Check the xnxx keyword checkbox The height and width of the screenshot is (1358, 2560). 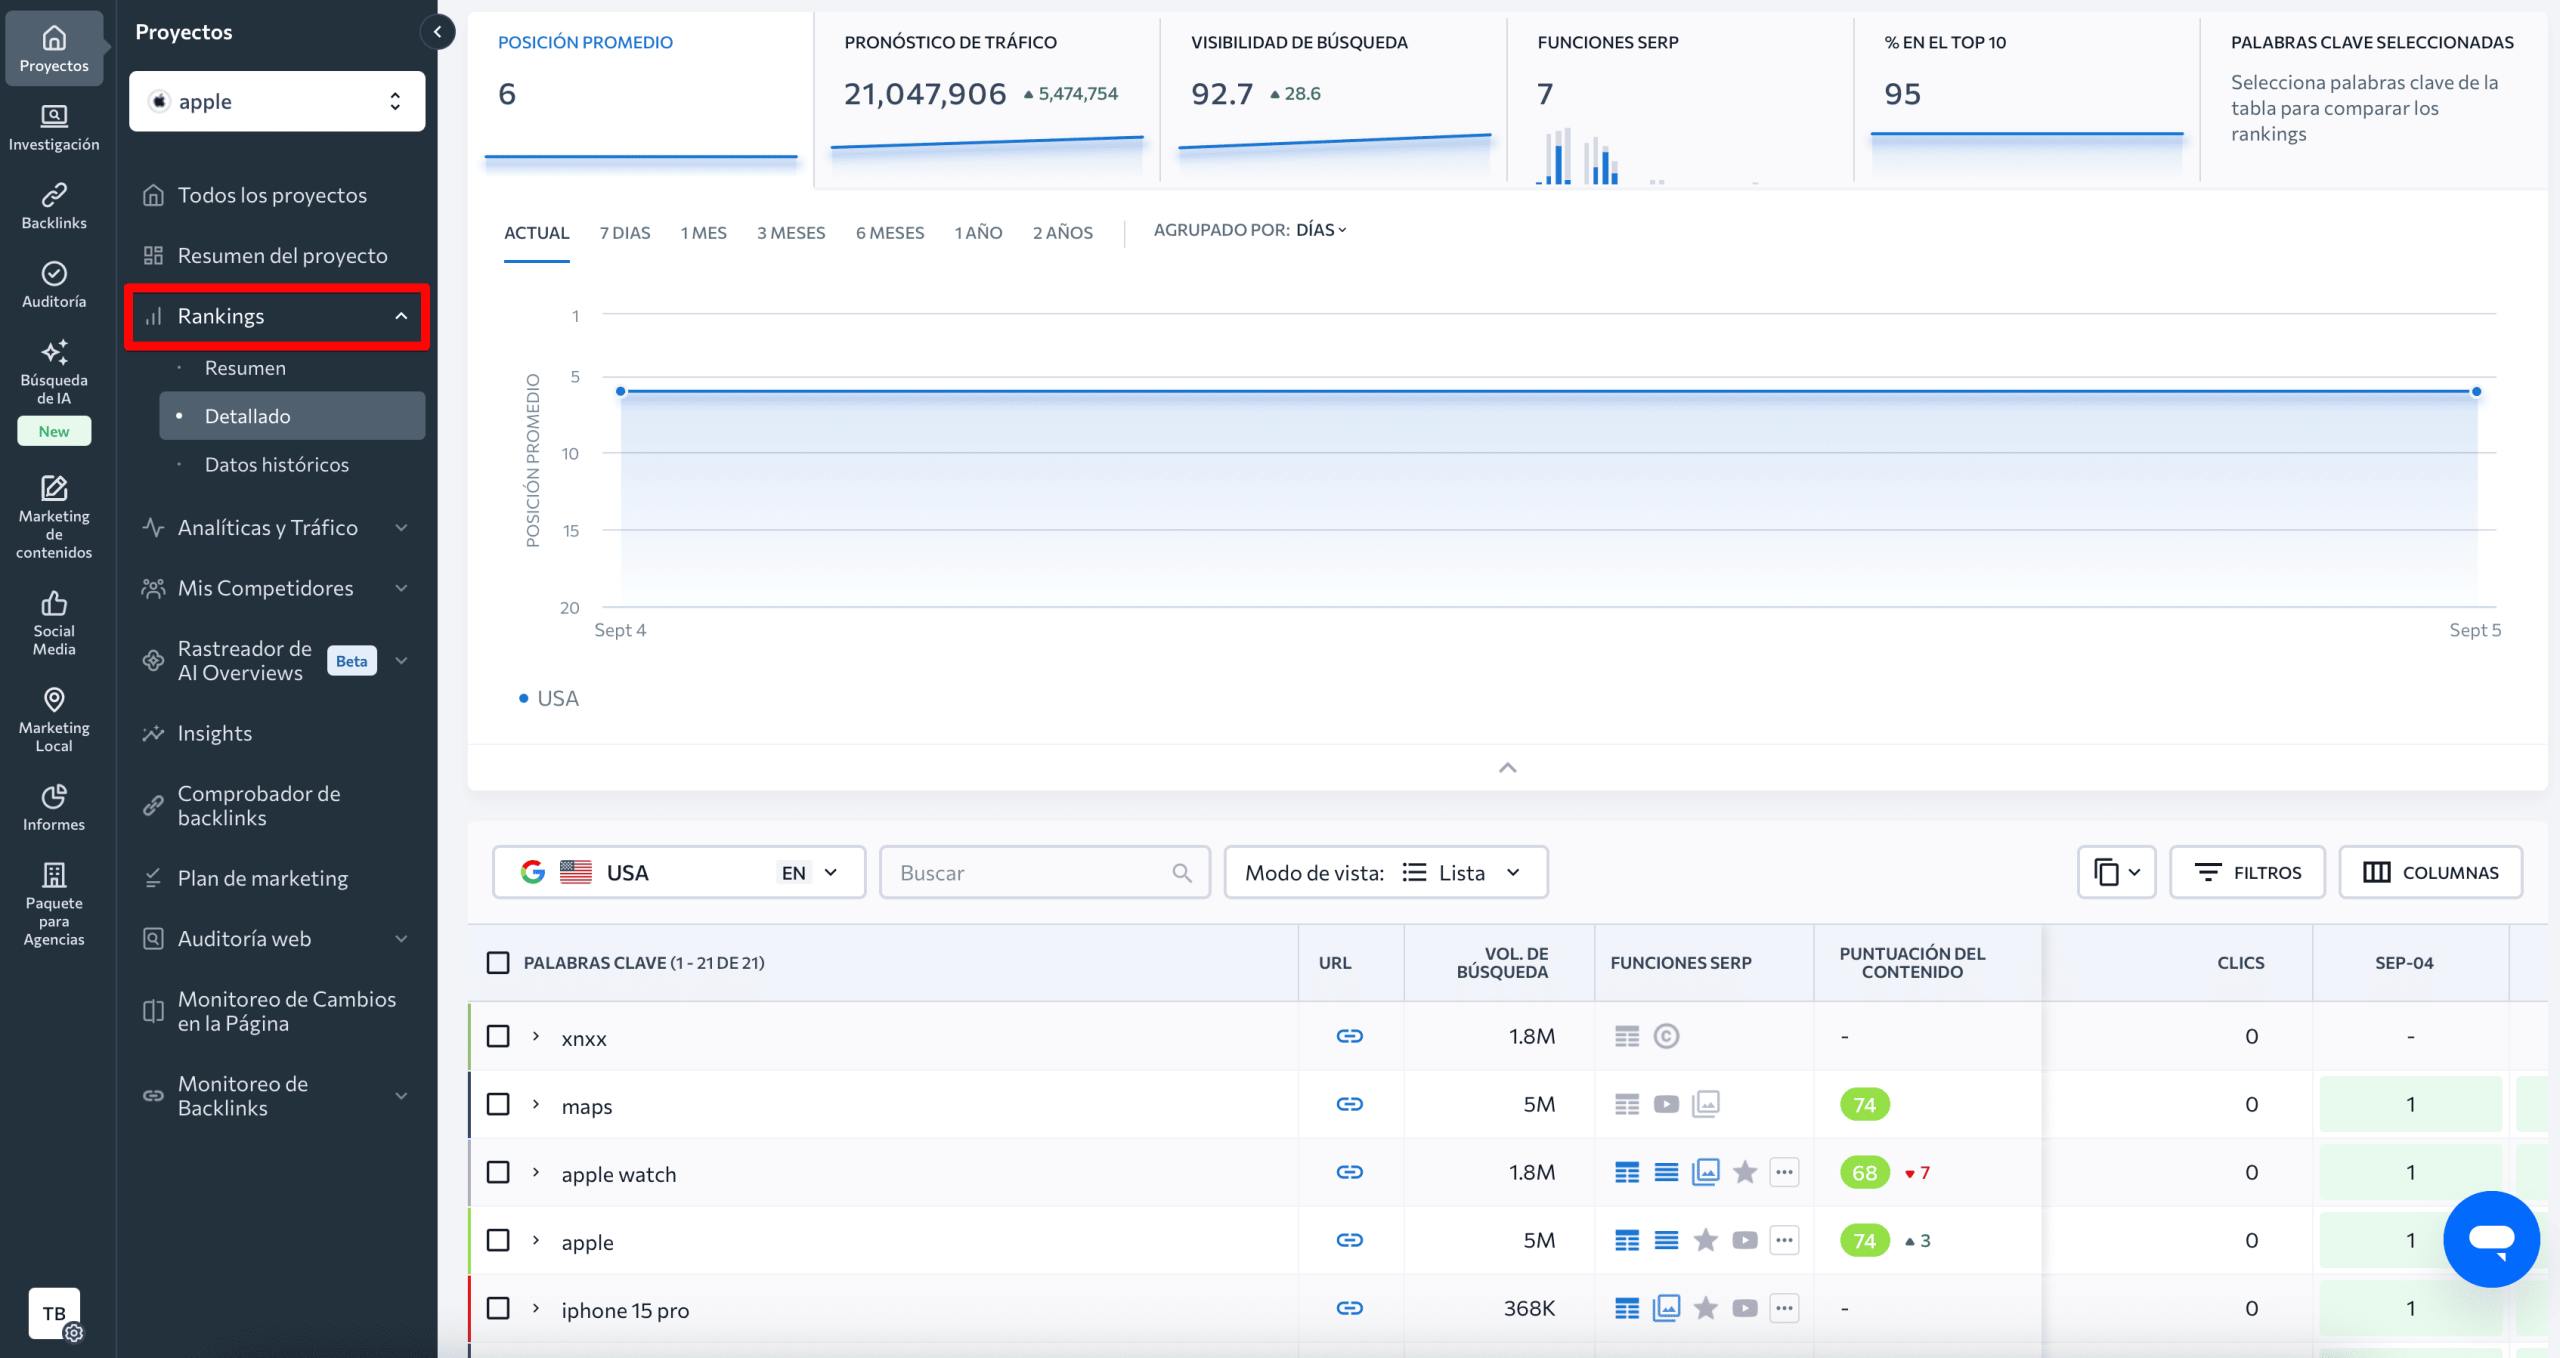[498, 1036]
